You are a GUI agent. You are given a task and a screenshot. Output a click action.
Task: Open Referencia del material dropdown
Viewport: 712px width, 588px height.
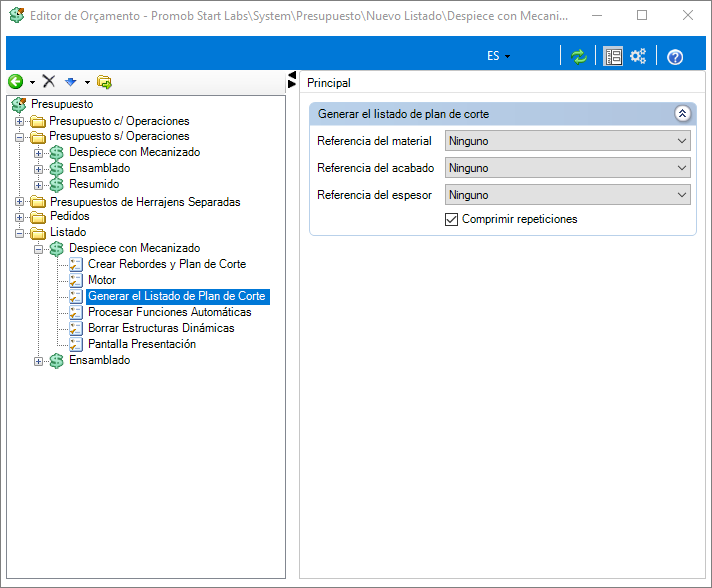tap(568, 141)
